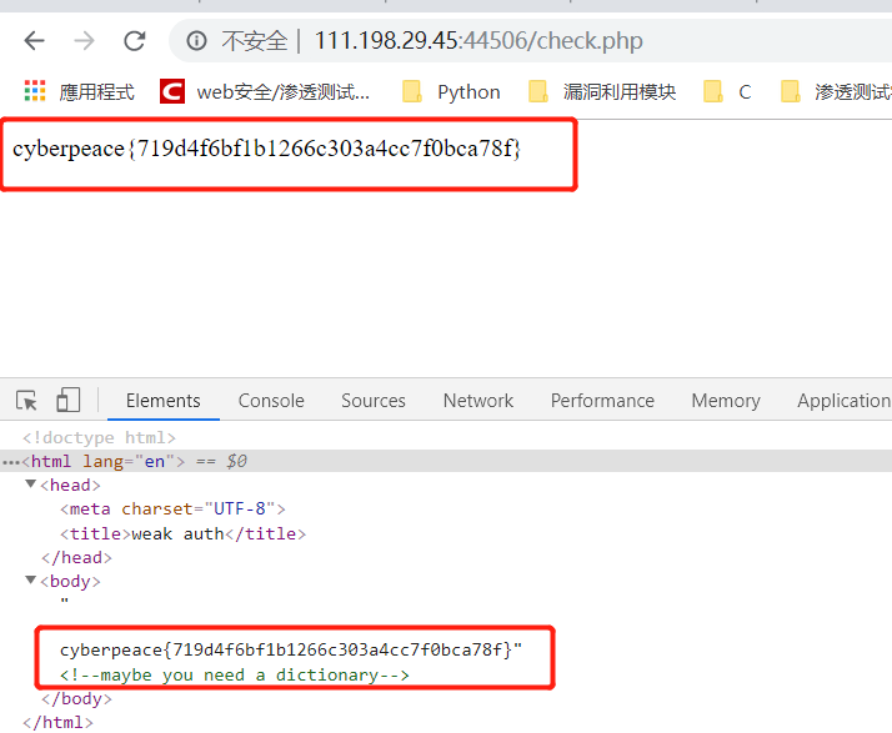Viewport: 892px width, 733px height.
Task: Open the 漏洞利用模块 bookmarks folder
Action: 620,92
